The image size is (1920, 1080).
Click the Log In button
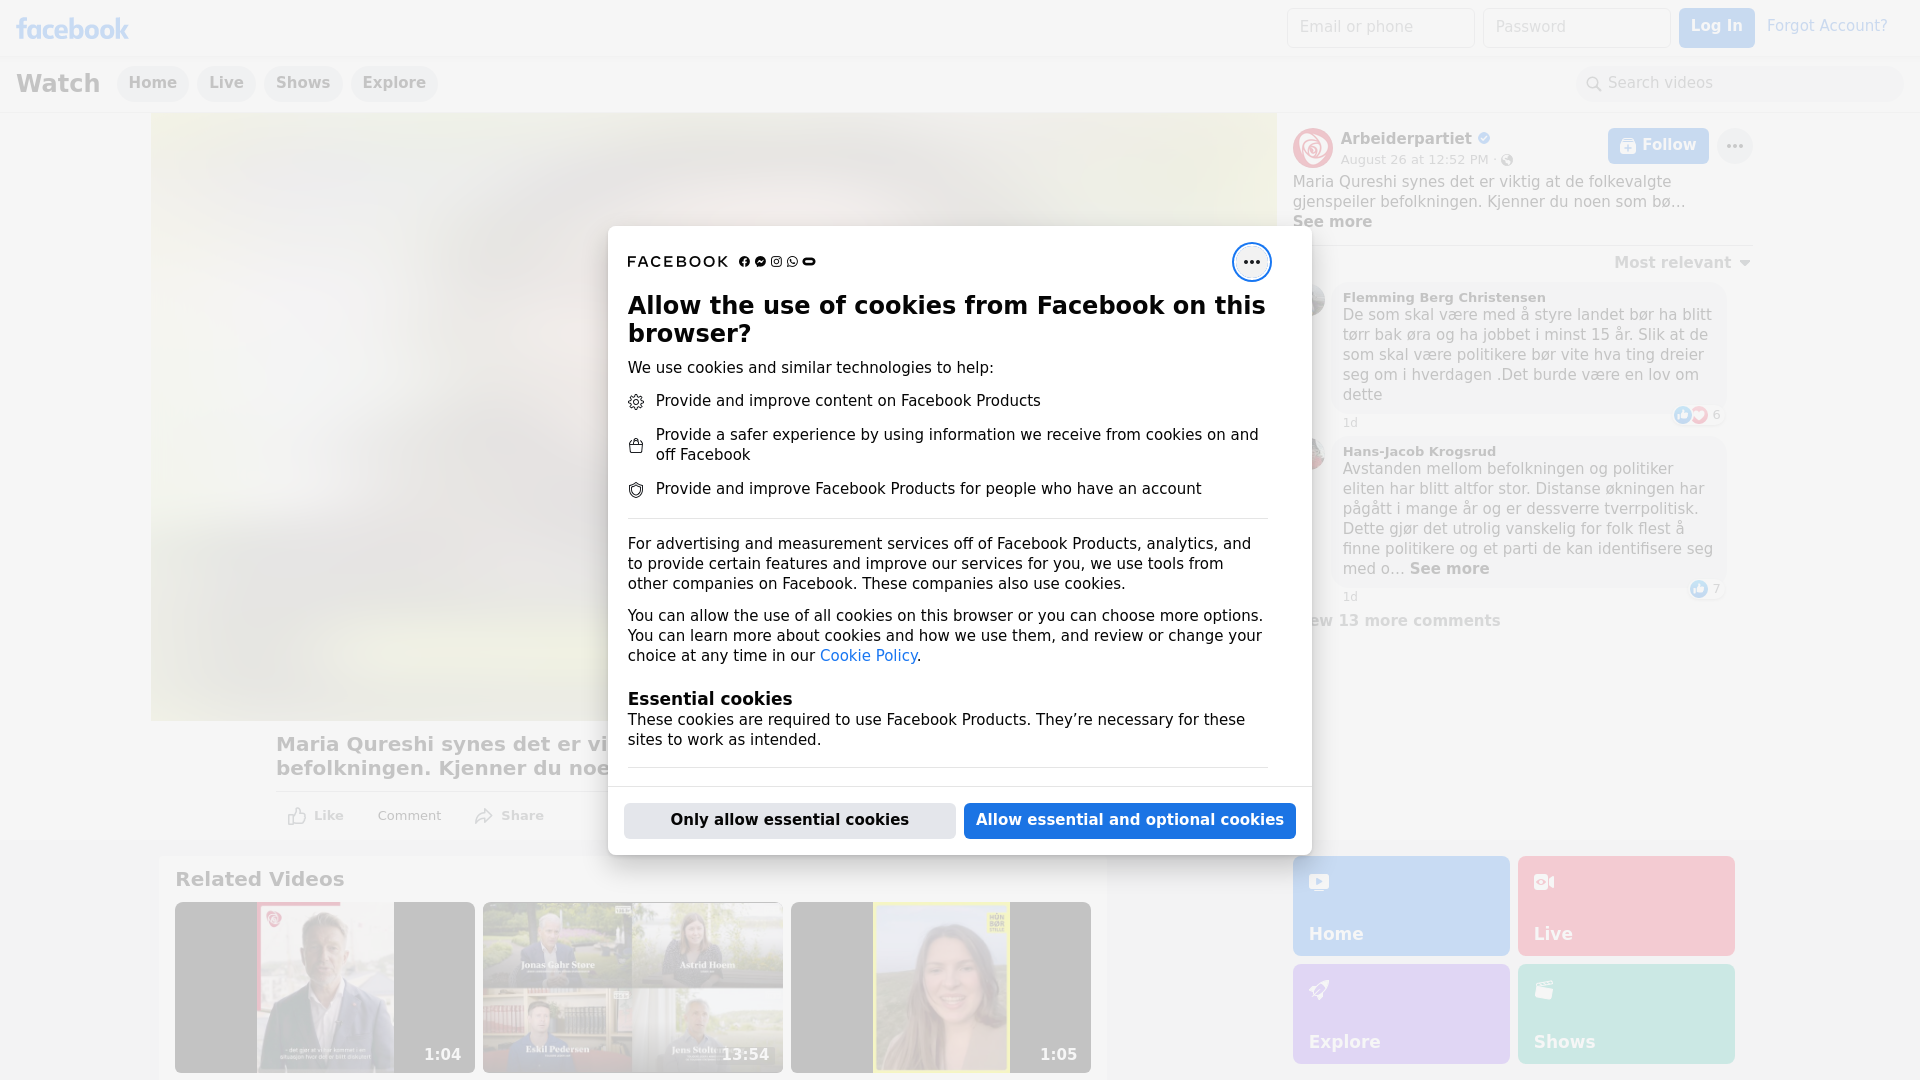(1716, 28)
